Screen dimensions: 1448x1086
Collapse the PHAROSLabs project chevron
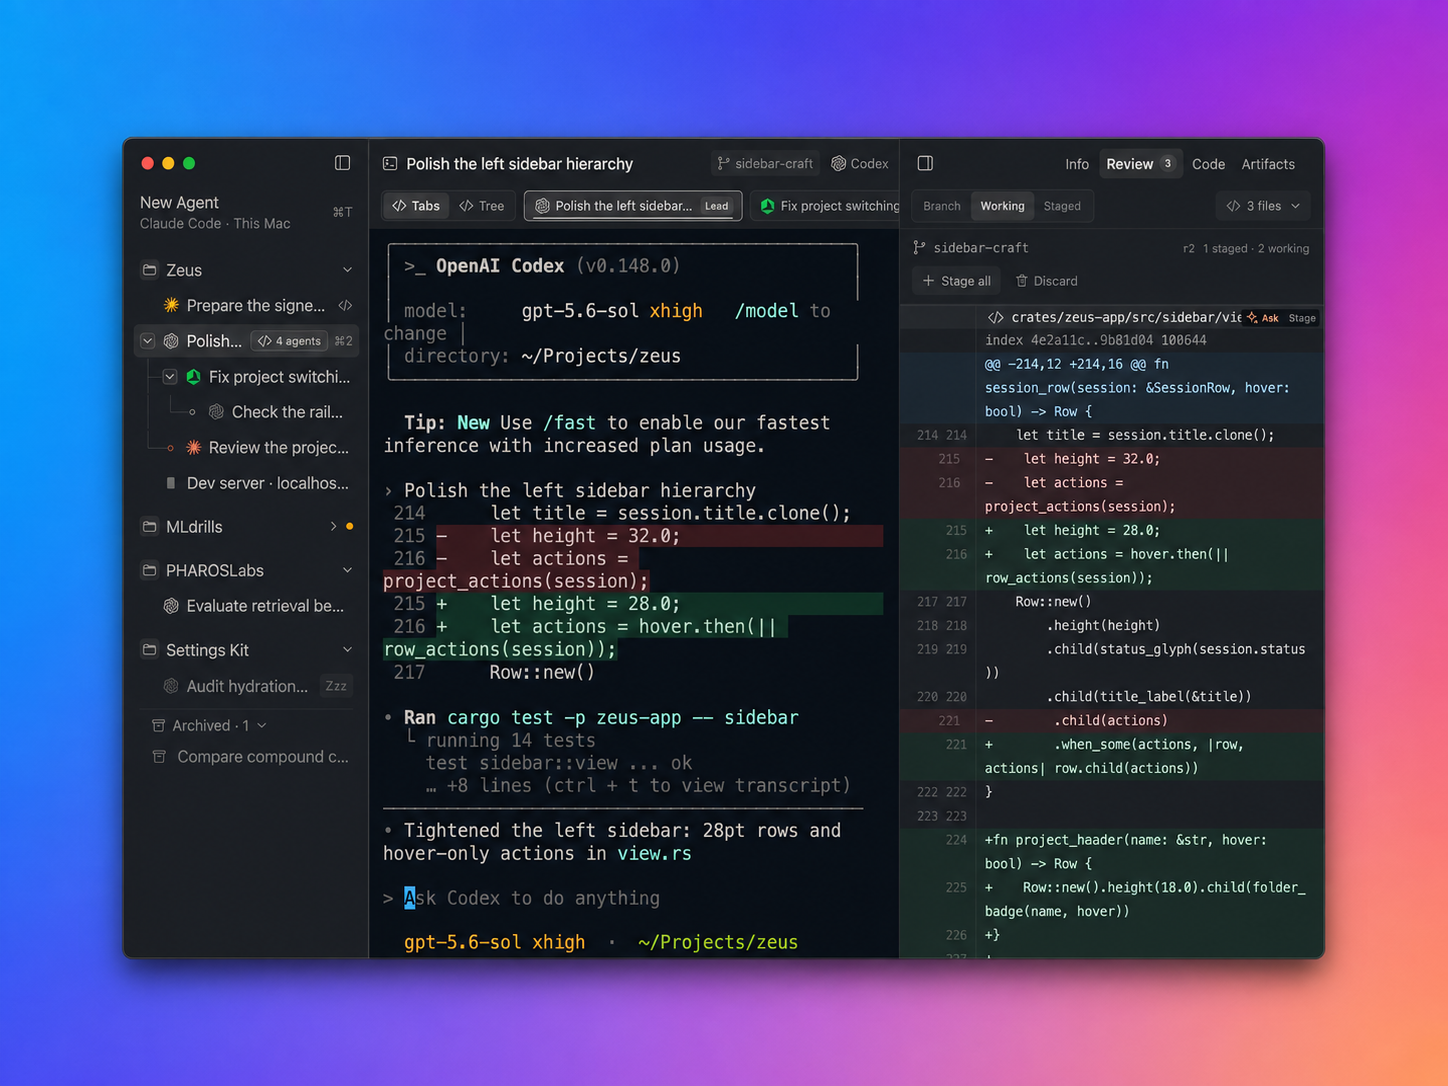pos(347,570)
